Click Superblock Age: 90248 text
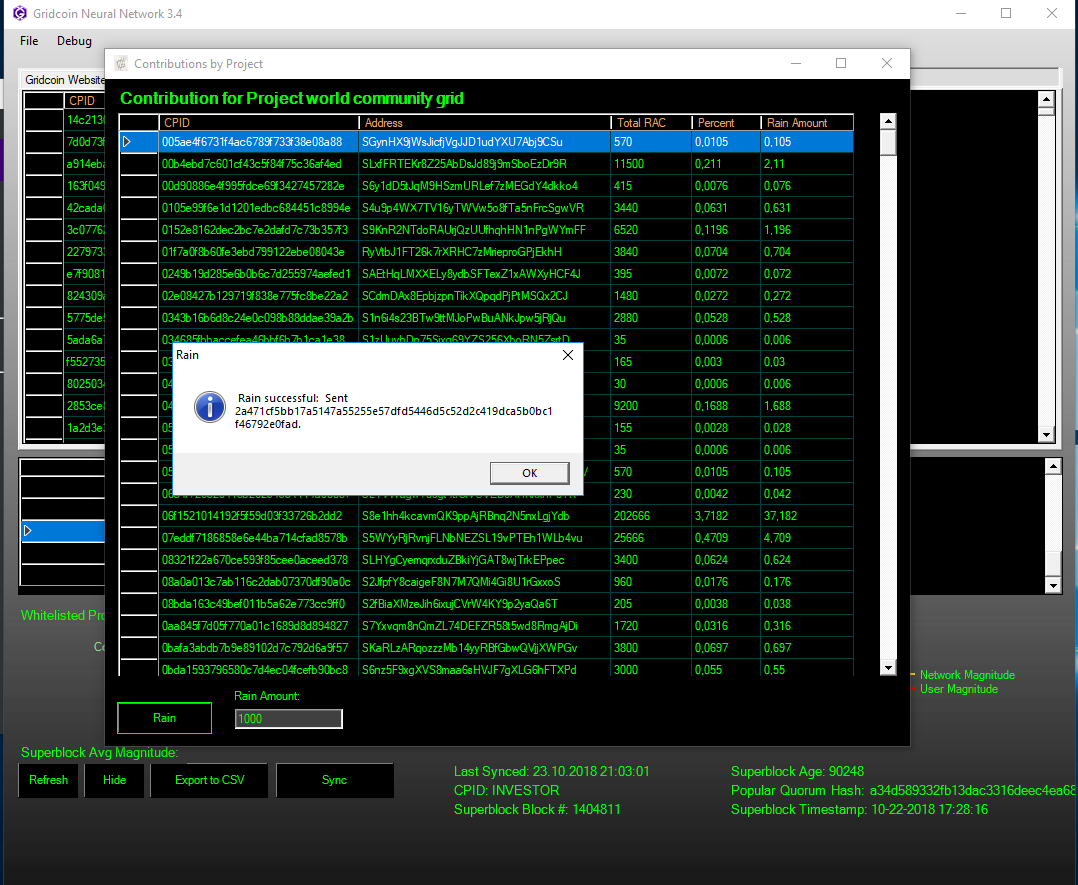 click(x=798, y=772)
